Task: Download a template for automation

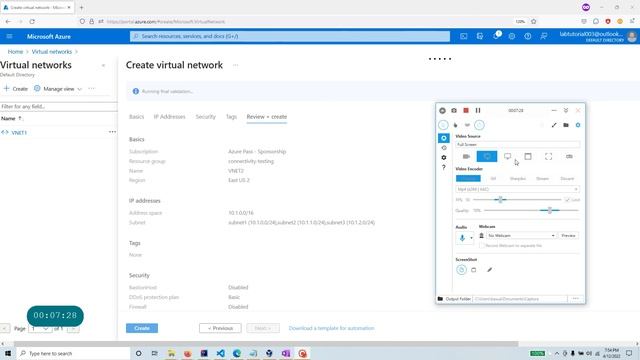Action: click(x=331, y=328)
